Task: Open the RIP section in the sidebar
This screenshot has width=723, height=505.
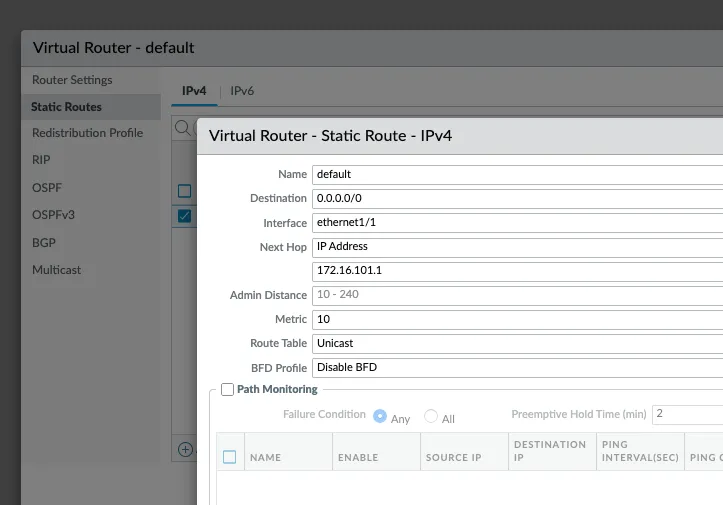Action: (41, 160)
